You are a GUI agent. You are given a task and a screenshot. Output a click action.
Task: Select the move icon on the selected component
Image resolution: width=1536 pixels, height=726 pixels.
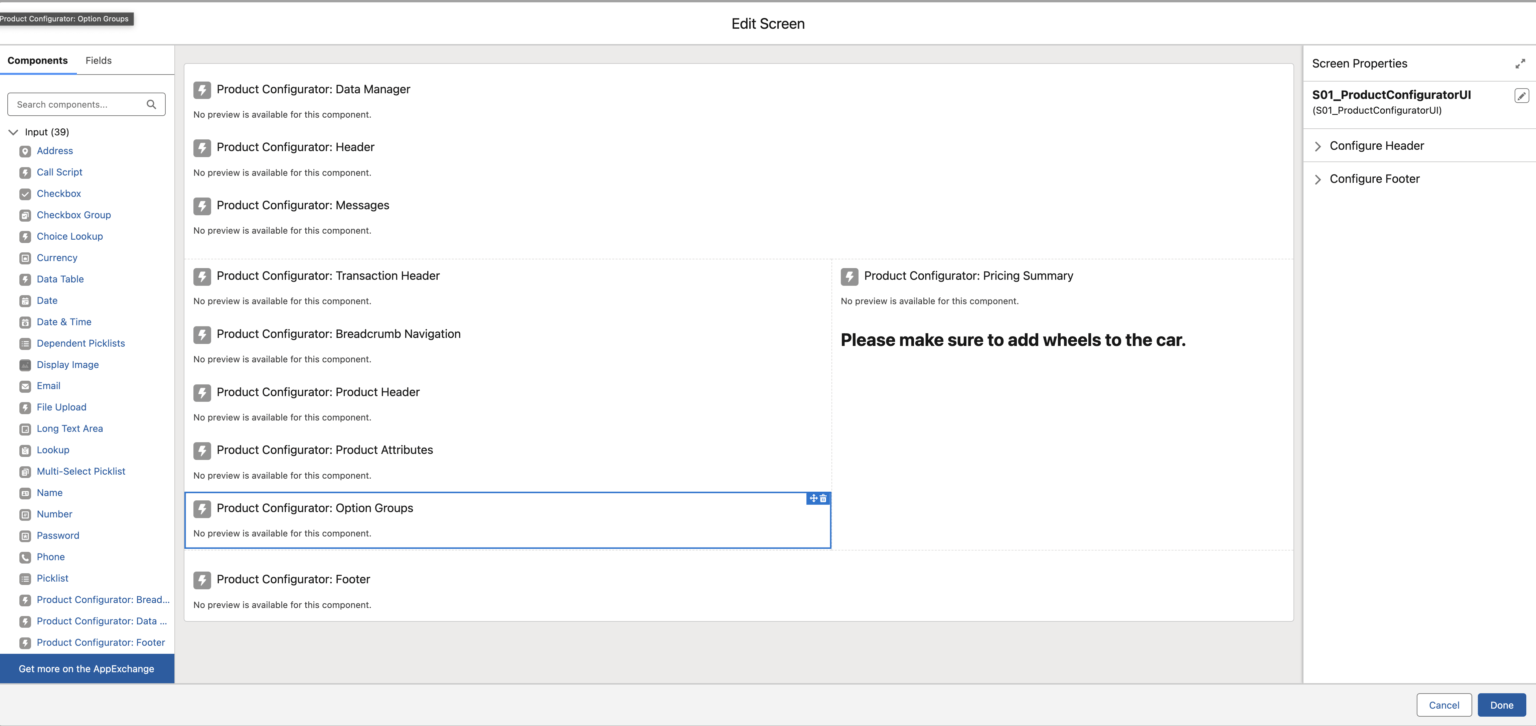(814, 498)
